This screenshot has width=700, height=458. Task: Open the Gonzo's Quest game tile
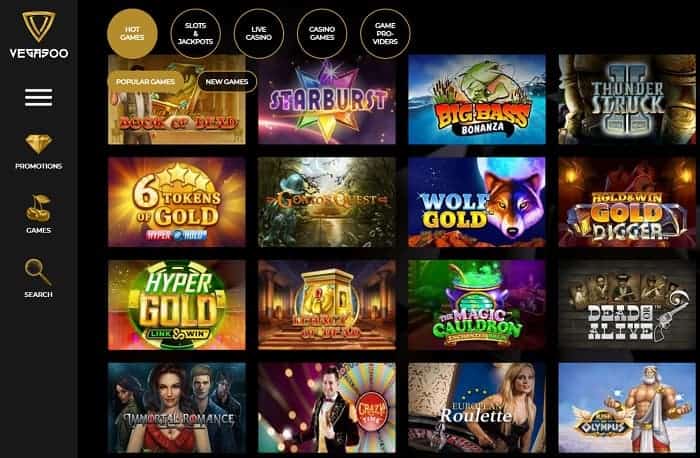click(327, 202)
